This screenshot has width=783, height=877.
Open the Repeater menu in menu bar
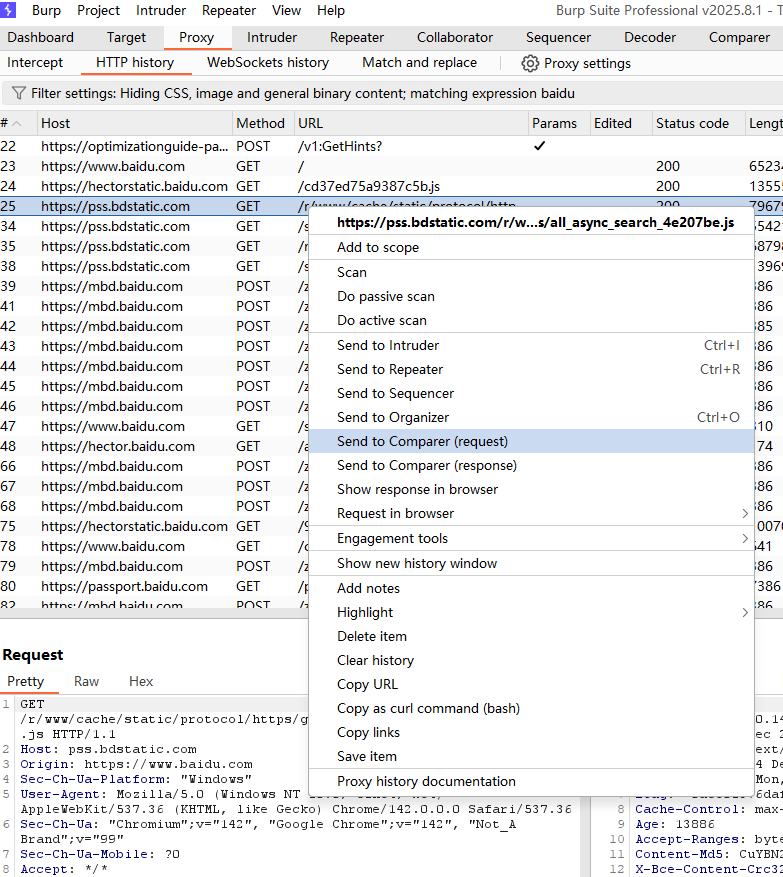coord(229,11)
